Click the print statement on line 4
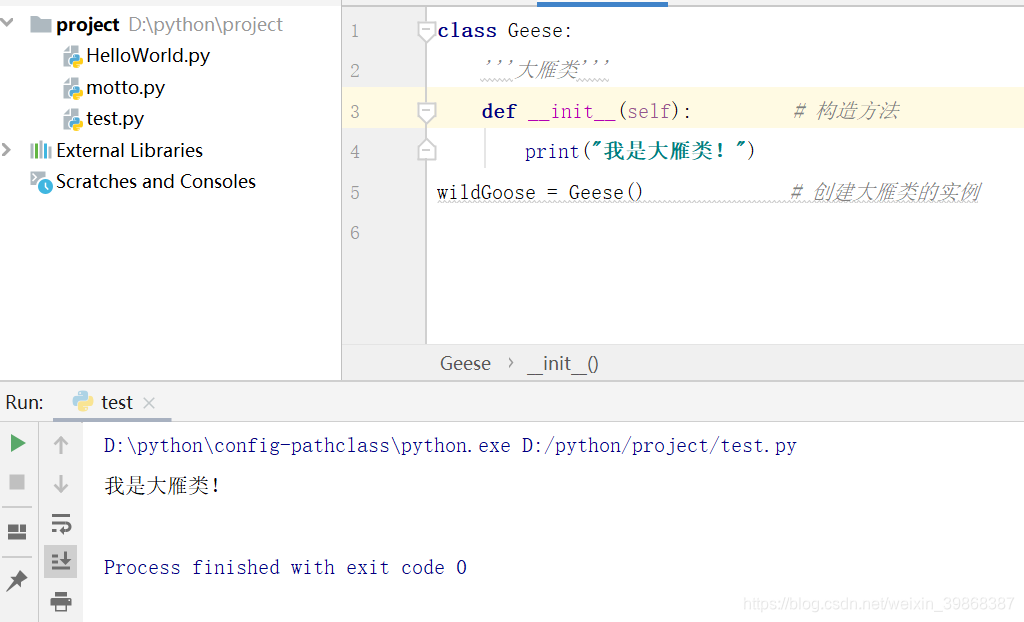 (x=639, y=151)
